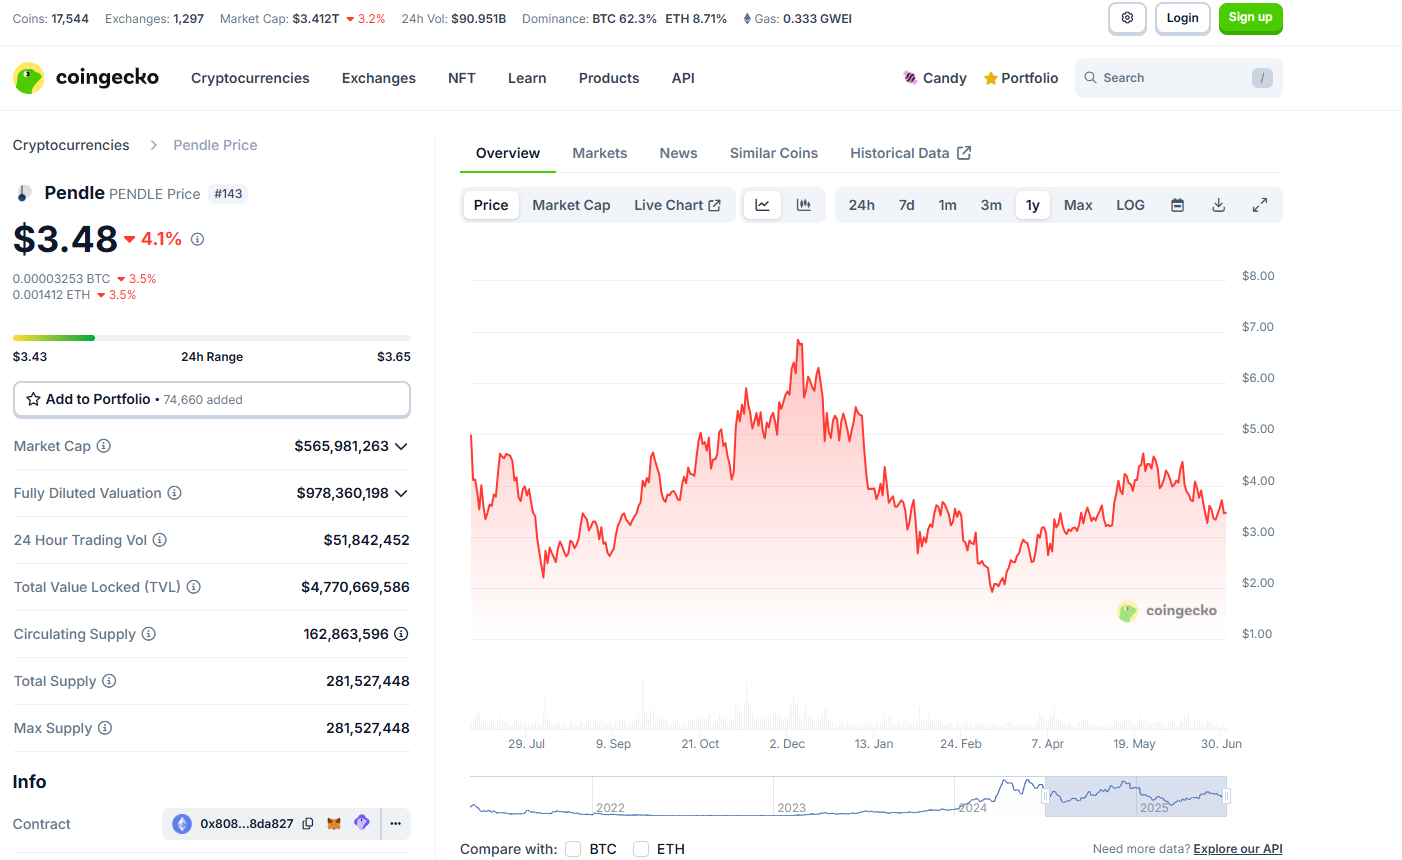Show 24 Hour Trading Vol info tooltip

160,540
